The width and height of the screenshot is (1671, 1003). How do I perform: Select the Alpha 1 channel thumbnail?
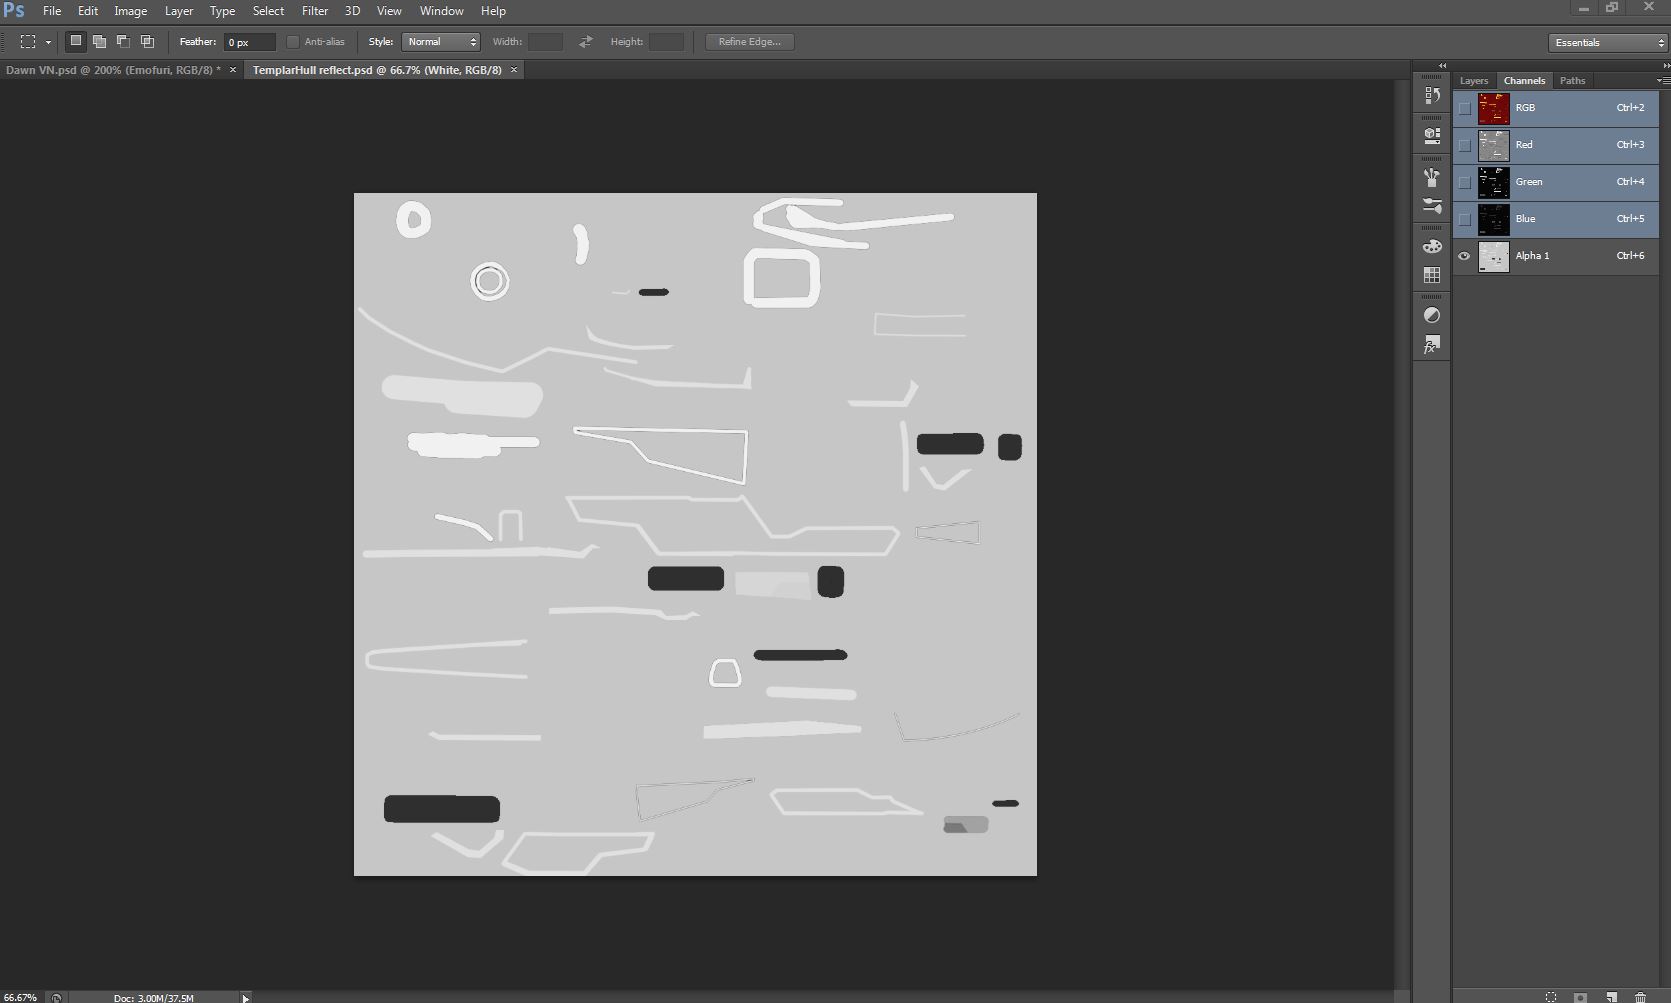click(x=1493, y=256)
